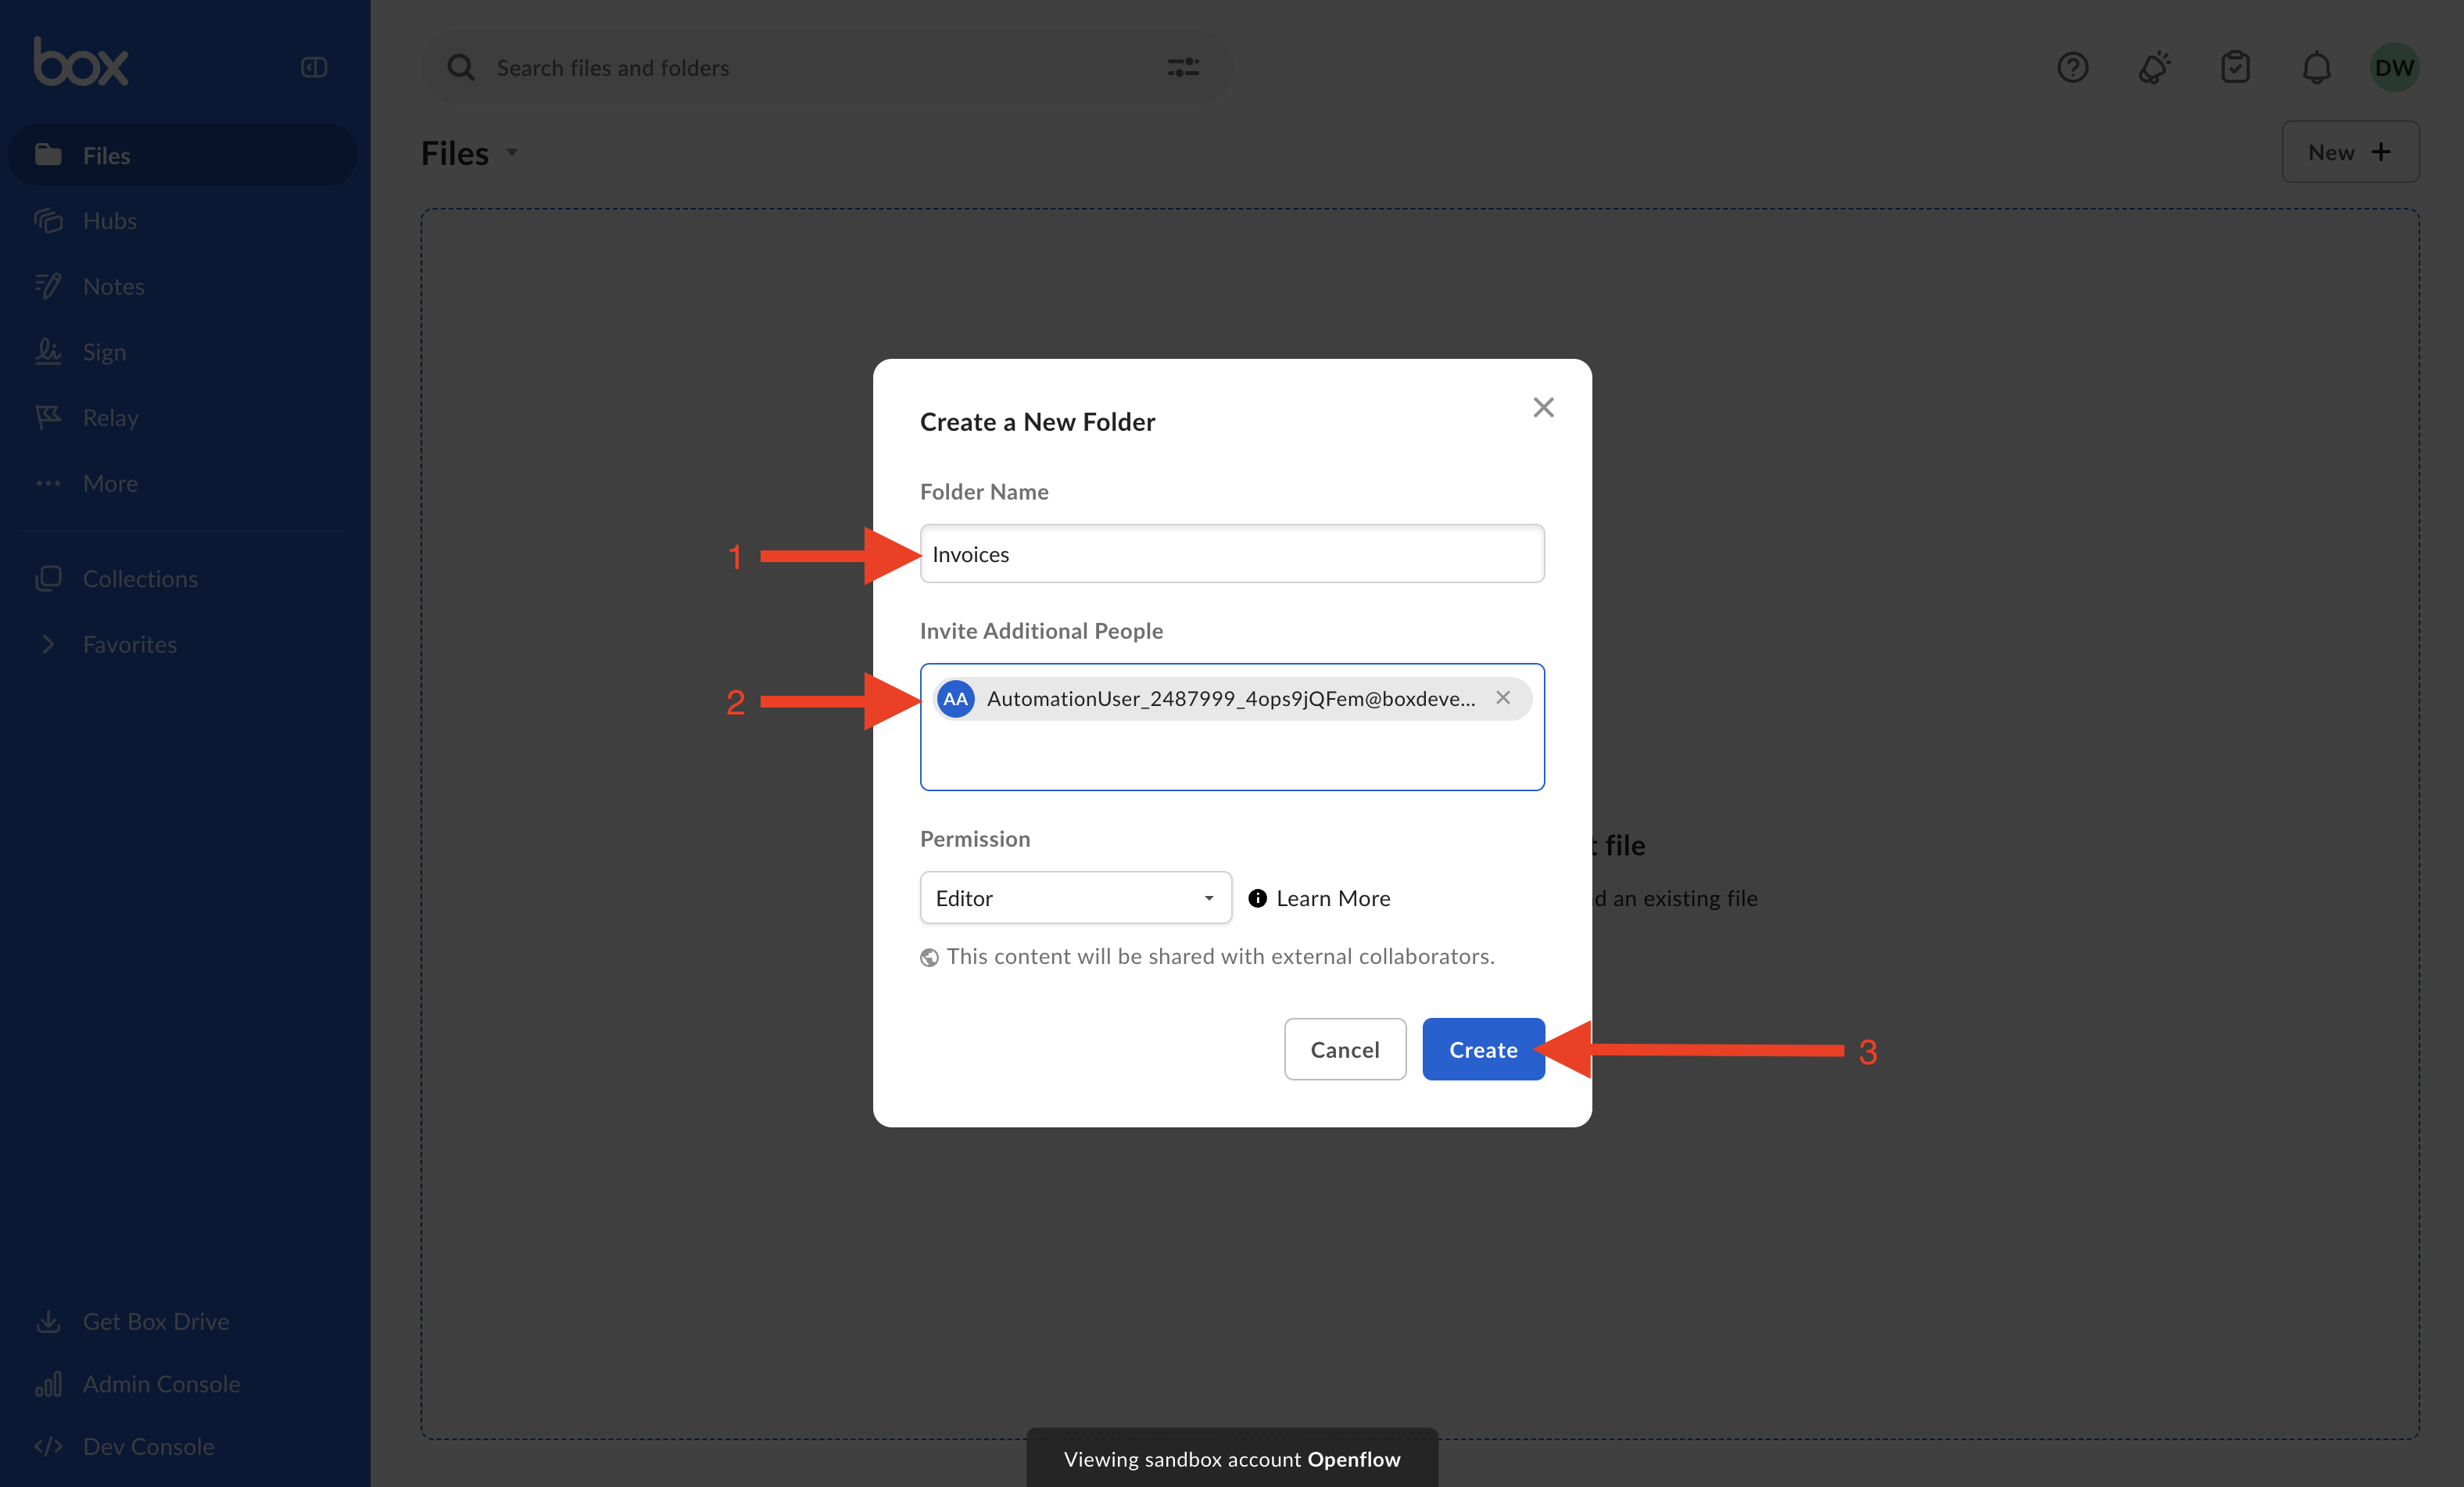The height and width of the screenshot is (1487, 2464).
Task: Remove the AutomationUser invitee chip
Action: coord(1502,698)
